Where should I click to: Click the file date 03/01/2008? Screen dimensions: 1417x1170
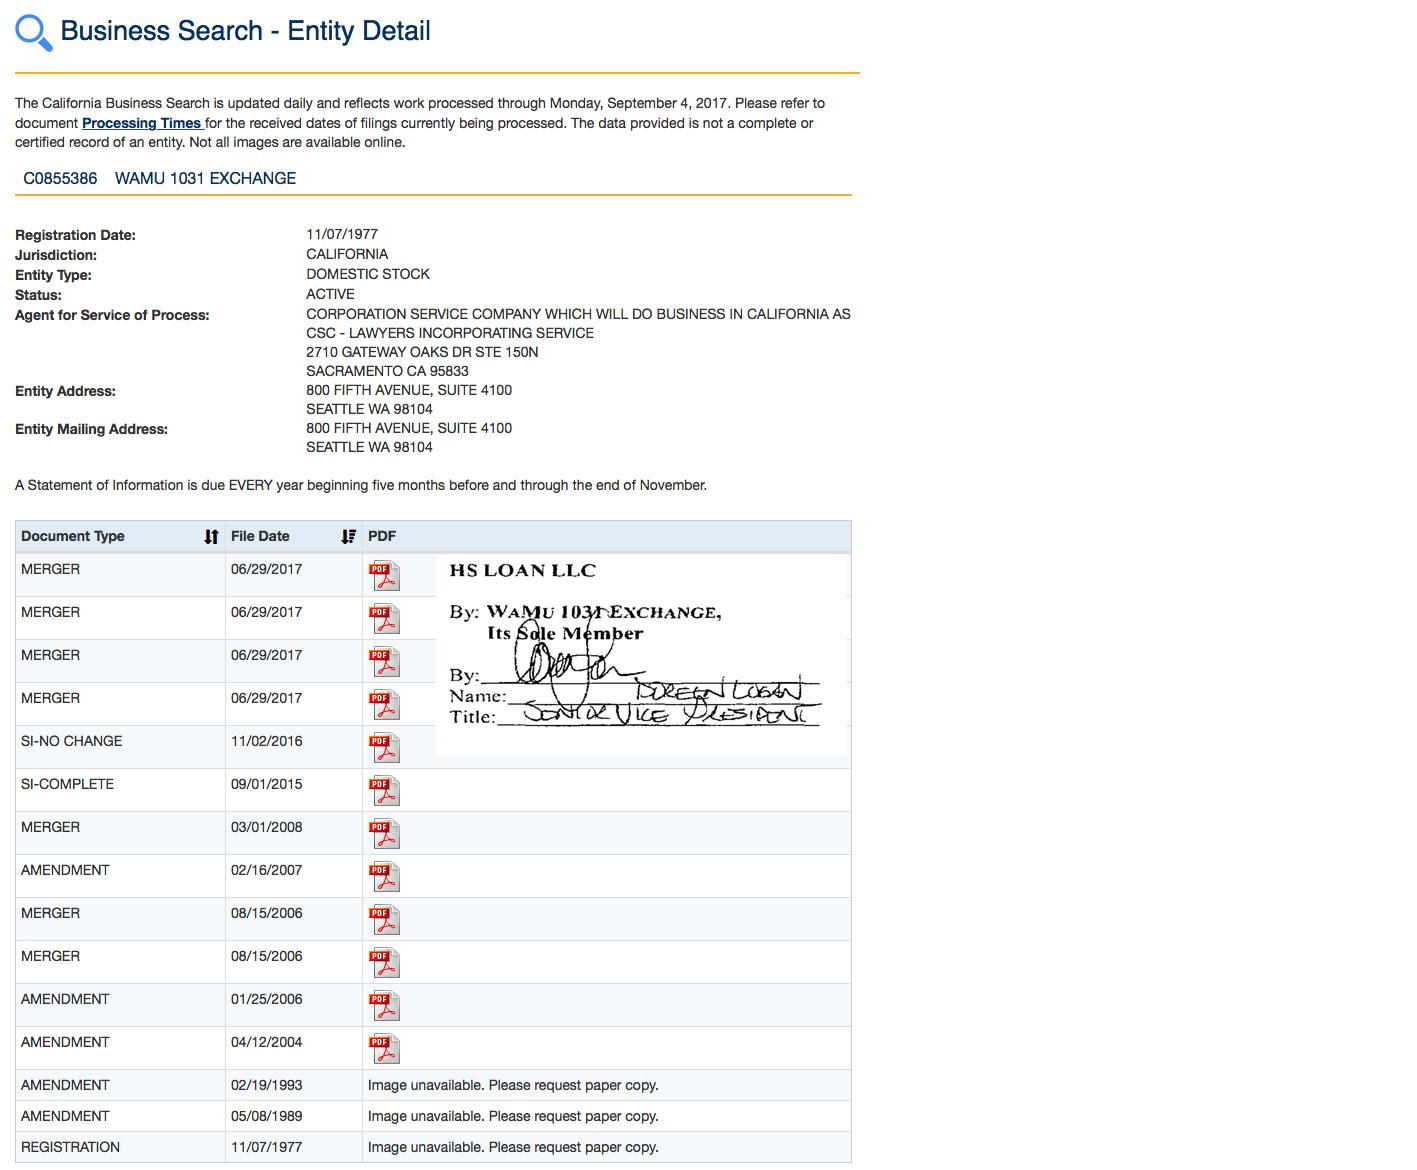266,827
